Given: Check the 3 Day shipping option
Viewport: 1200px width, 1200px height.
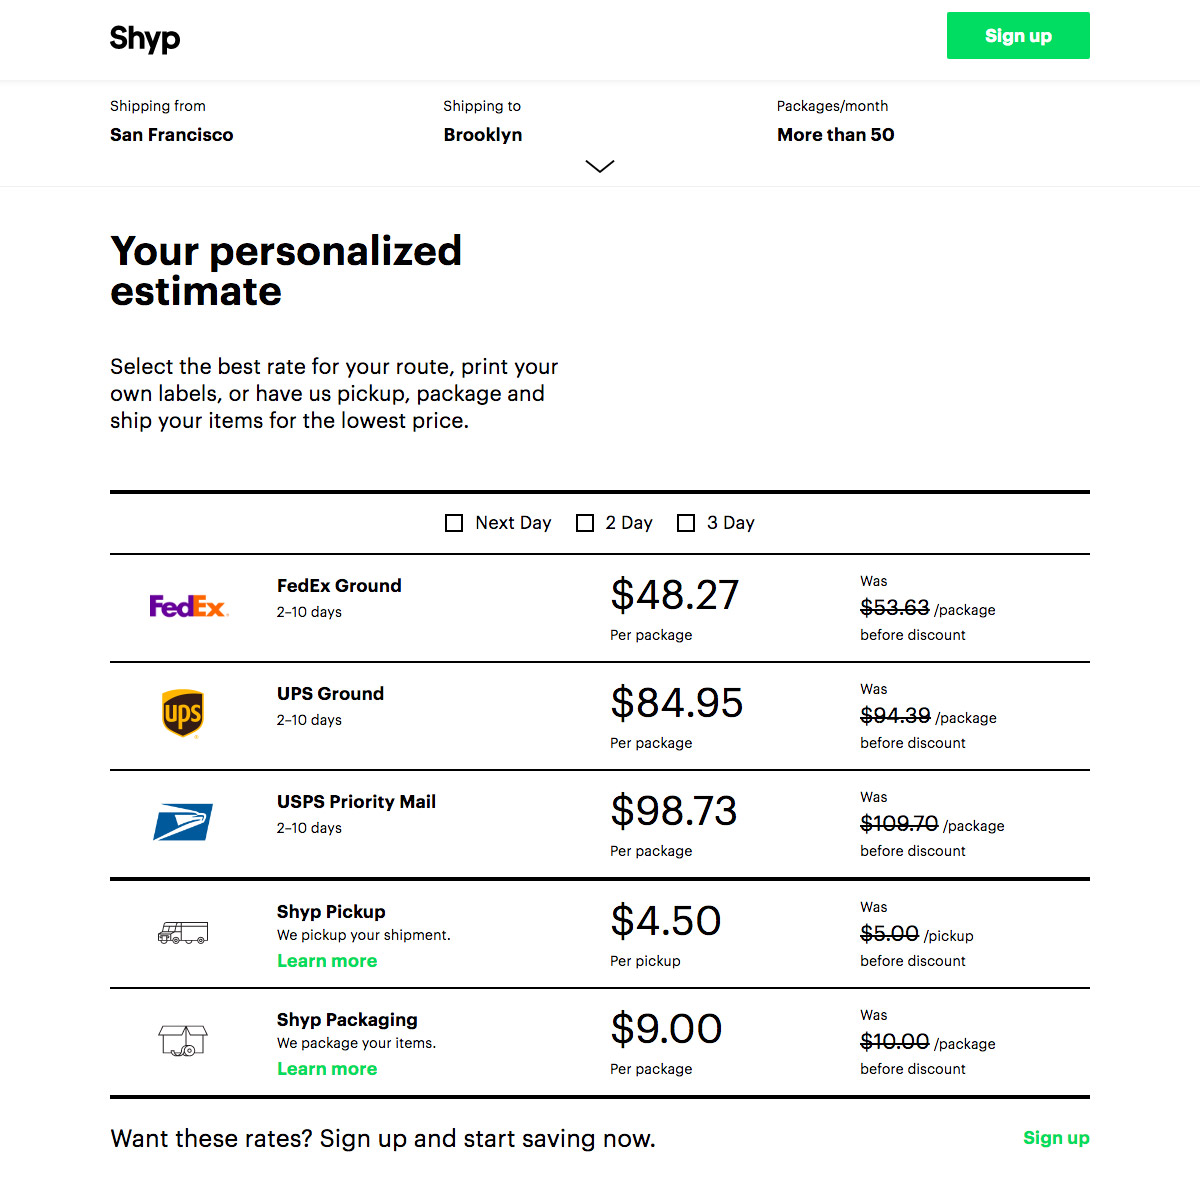Looking at the screenshot, I should 686,523.
